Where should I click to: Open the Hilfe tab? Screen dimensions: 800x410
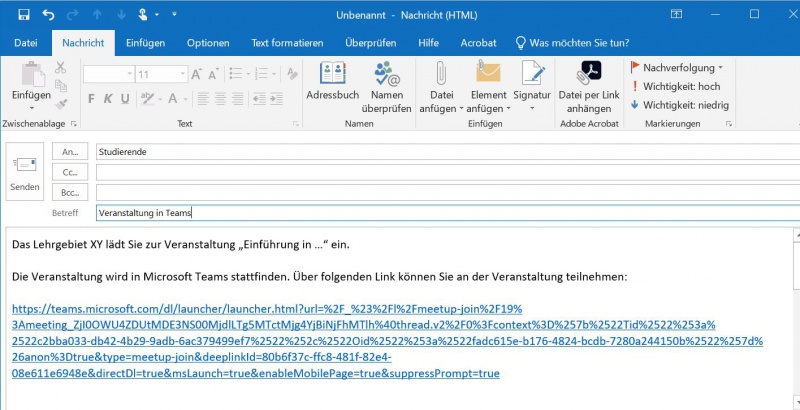pyautogui.click(x=429, y=43)
